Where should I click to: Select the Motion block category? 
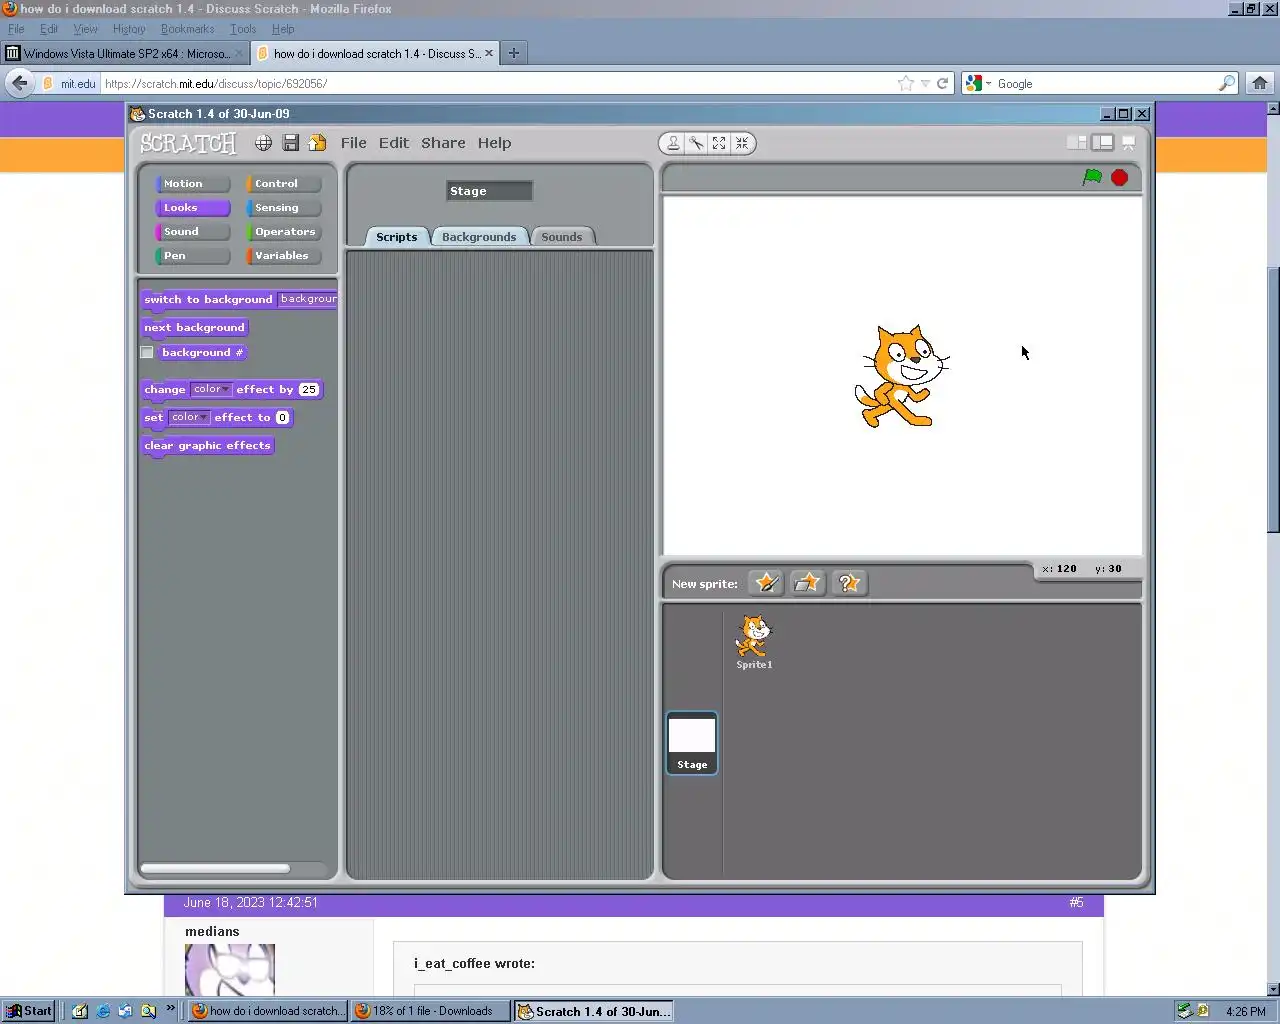click(192, 184)
